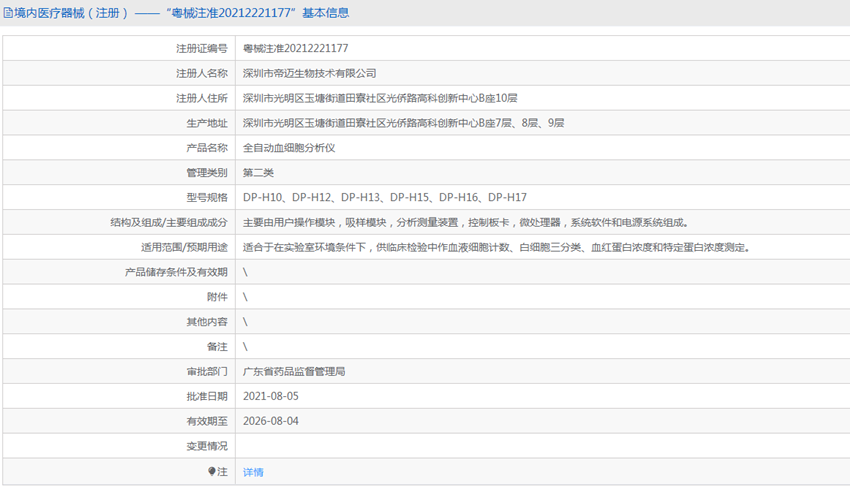Click the 产品储存条件及有效期 row label
This screenshot has width=850, height=486.
pyautogui.click(x=176, y=272)
